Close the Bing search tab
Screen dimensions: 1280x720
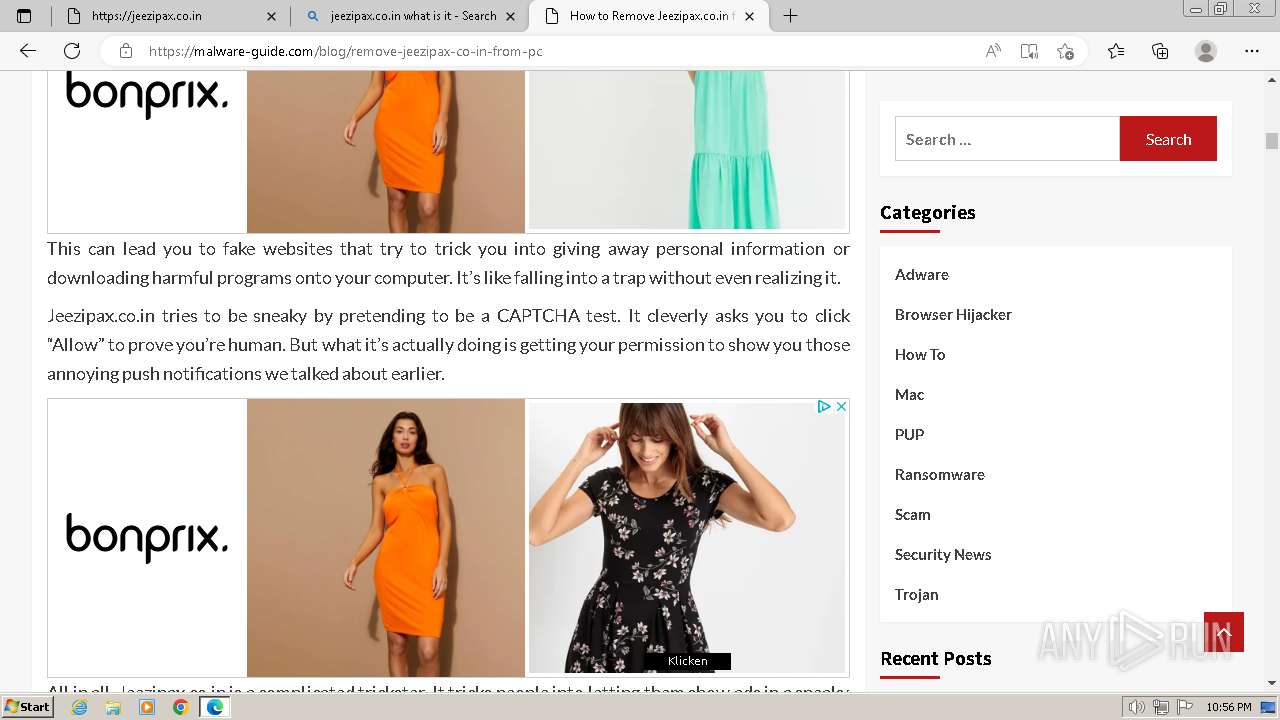point(511,16)
